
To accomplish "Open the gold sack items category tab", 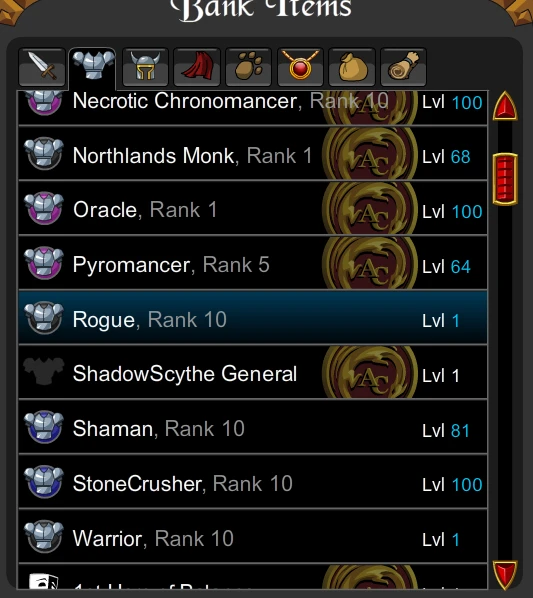I will (x=352, y=68).
